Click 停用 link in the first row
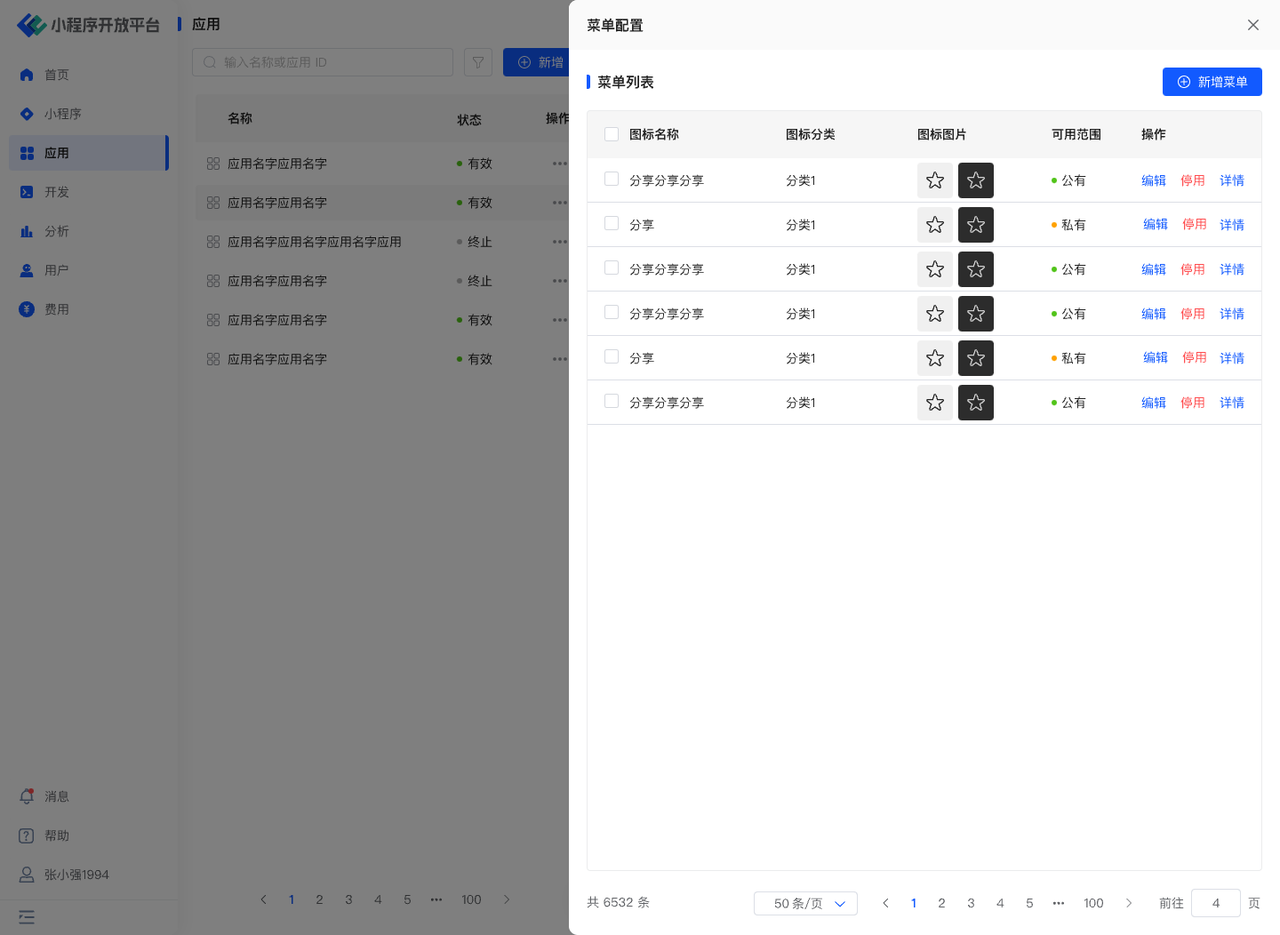Image resolution: width=1280 pixels, height=935 pixels. click(1193, 180)
